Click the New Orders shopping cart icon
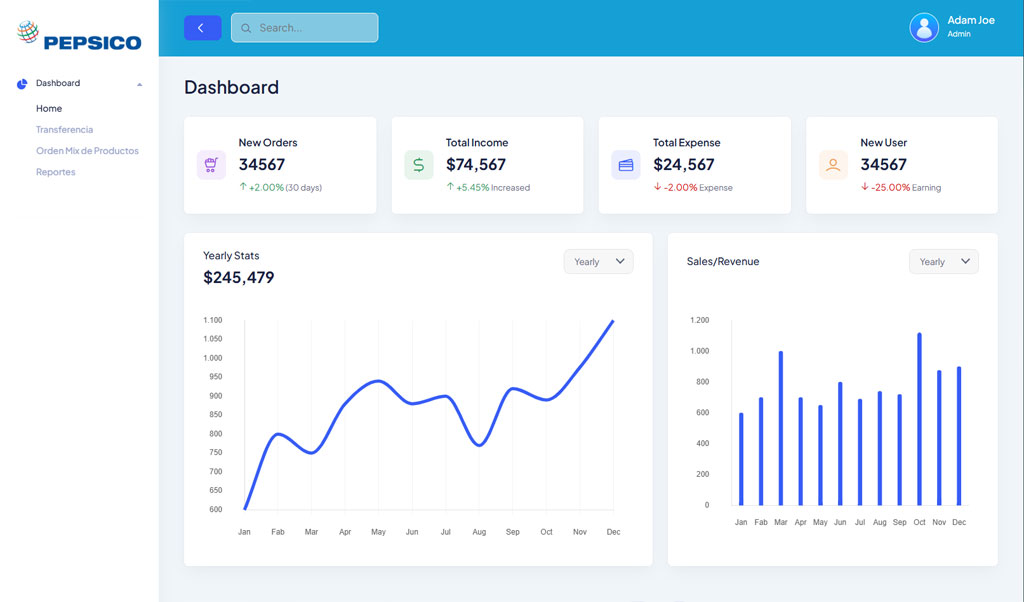 coord(211,165)
